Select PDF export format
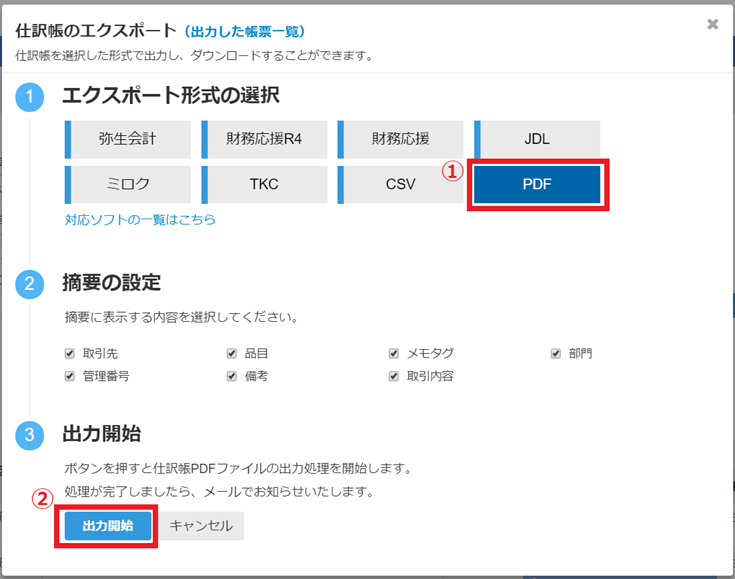 click(x=537, y=184)
